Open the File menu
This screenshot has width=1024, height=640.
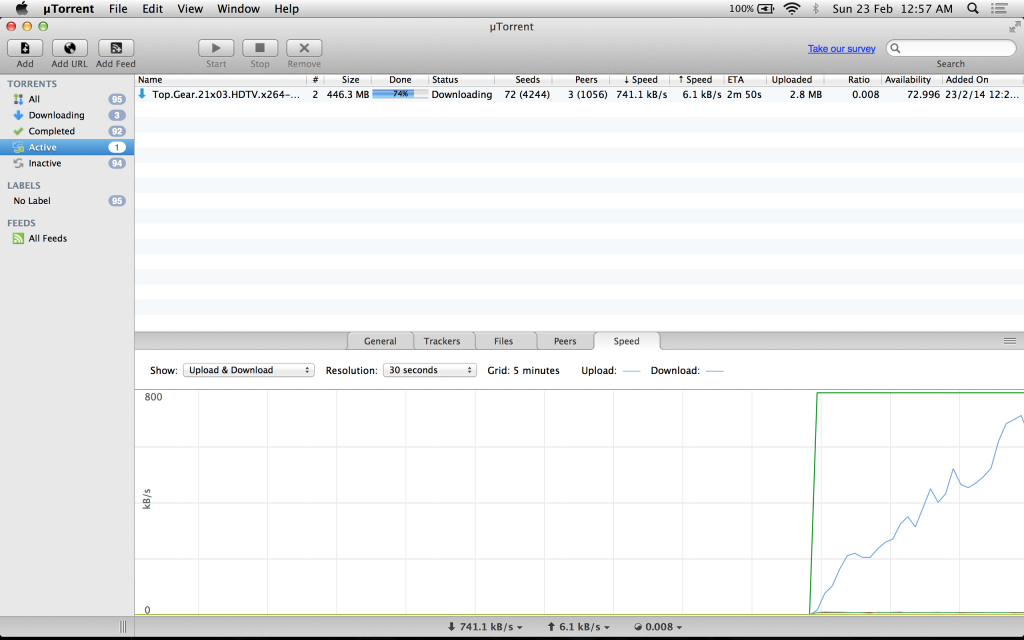(118, 8)
